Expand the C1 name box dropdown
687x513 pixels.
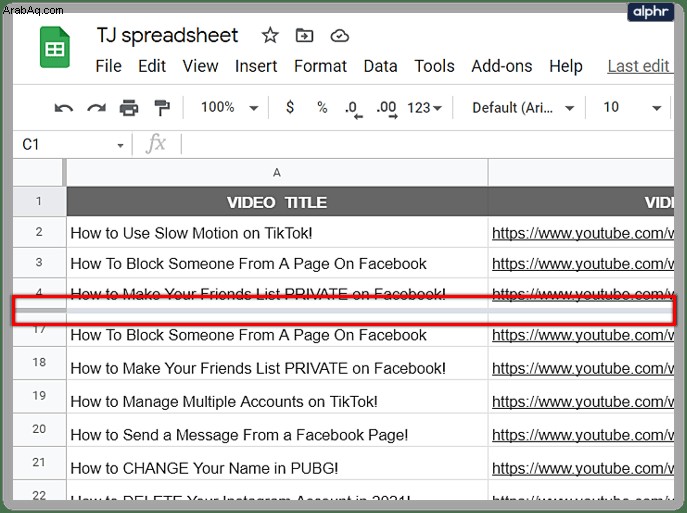tap(120, 145)
